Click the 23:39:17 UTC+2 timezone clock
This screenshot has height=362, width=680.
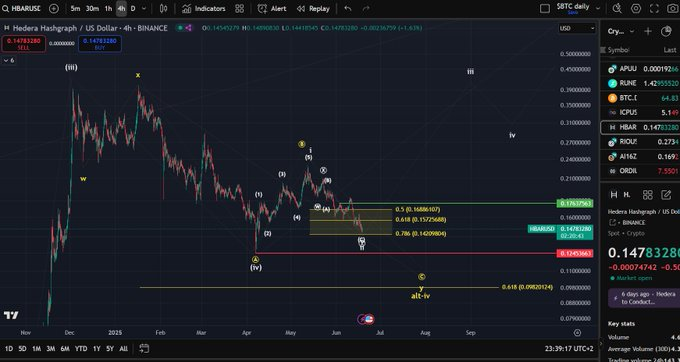[569, 349]
